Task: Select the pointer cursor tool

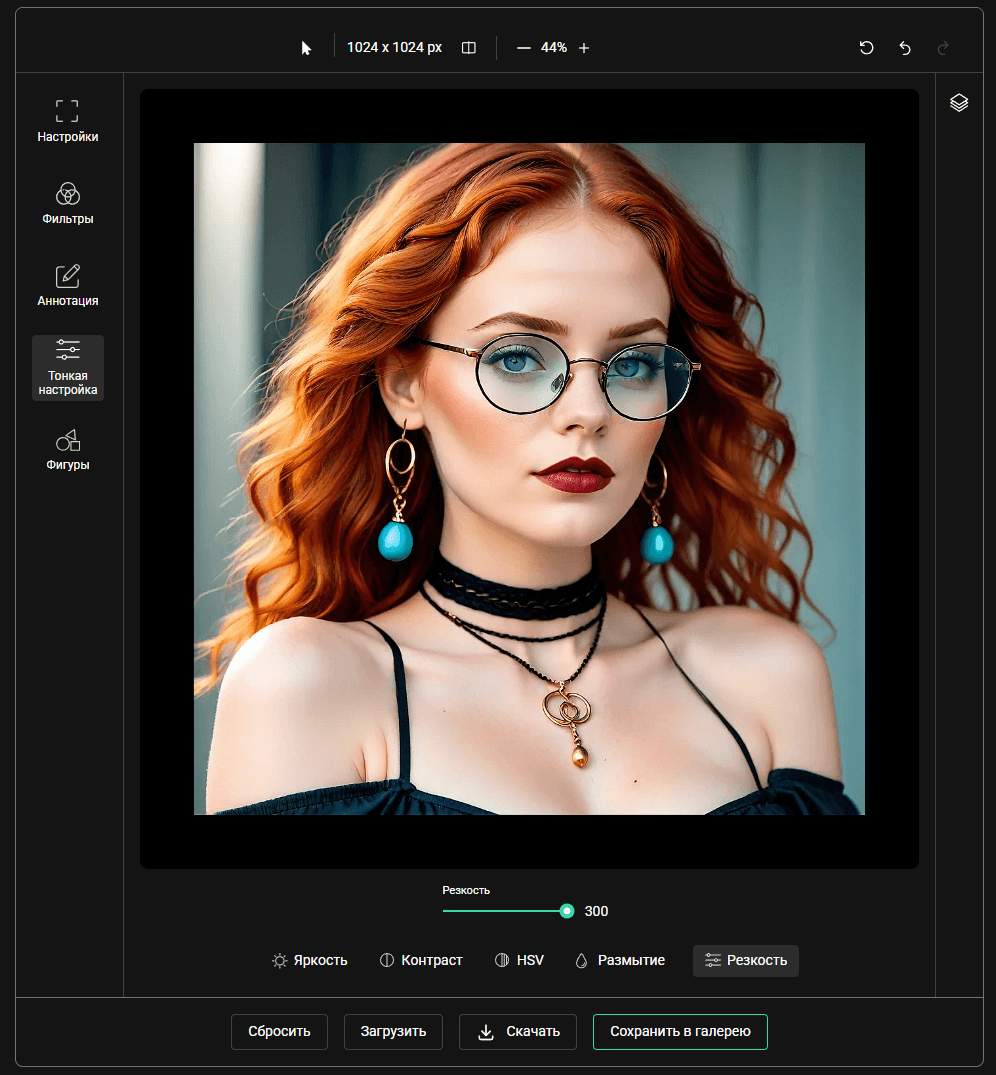Action: coord(306,48)
